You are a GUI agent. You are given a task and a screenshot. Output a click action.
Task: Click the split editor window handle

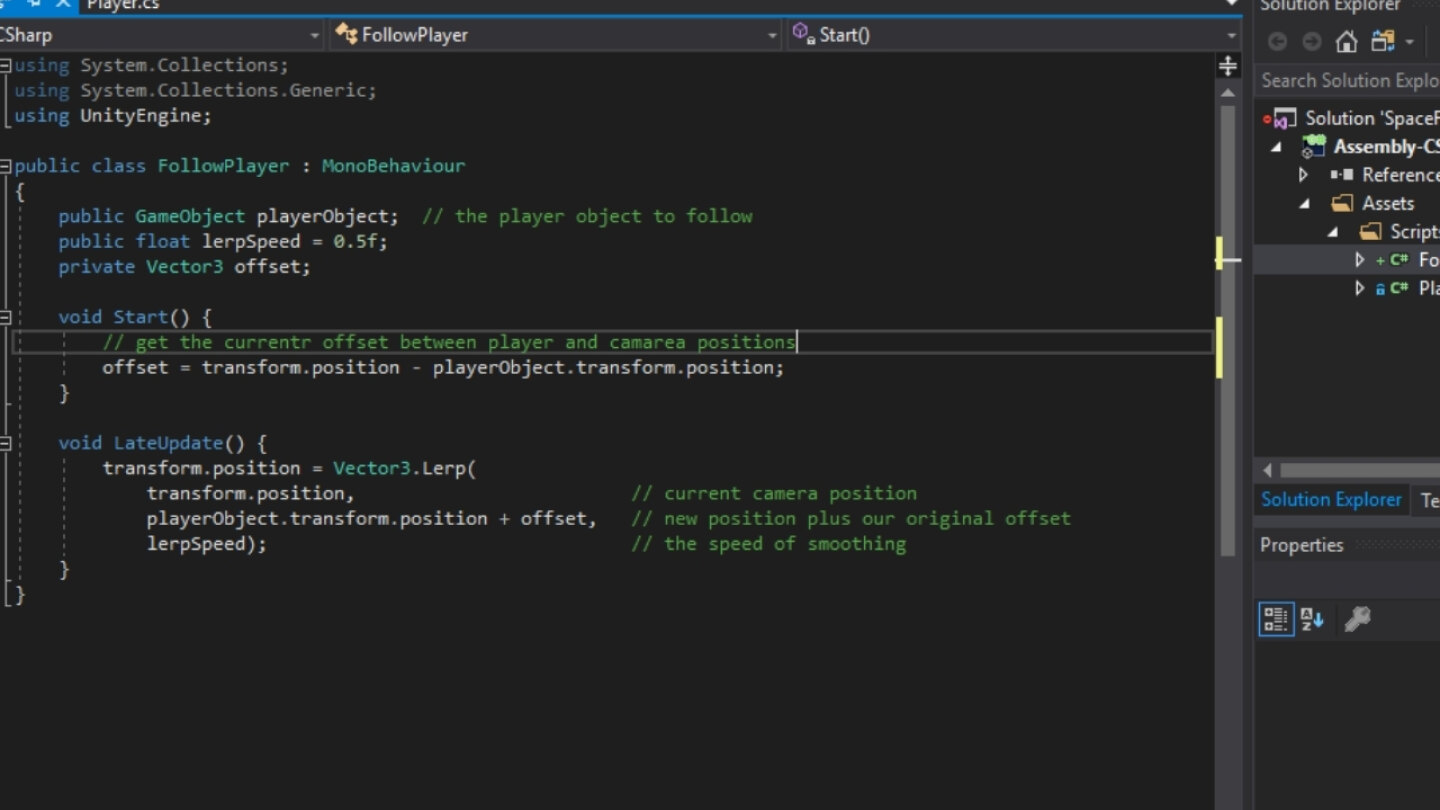click(x=1228, y=66)
